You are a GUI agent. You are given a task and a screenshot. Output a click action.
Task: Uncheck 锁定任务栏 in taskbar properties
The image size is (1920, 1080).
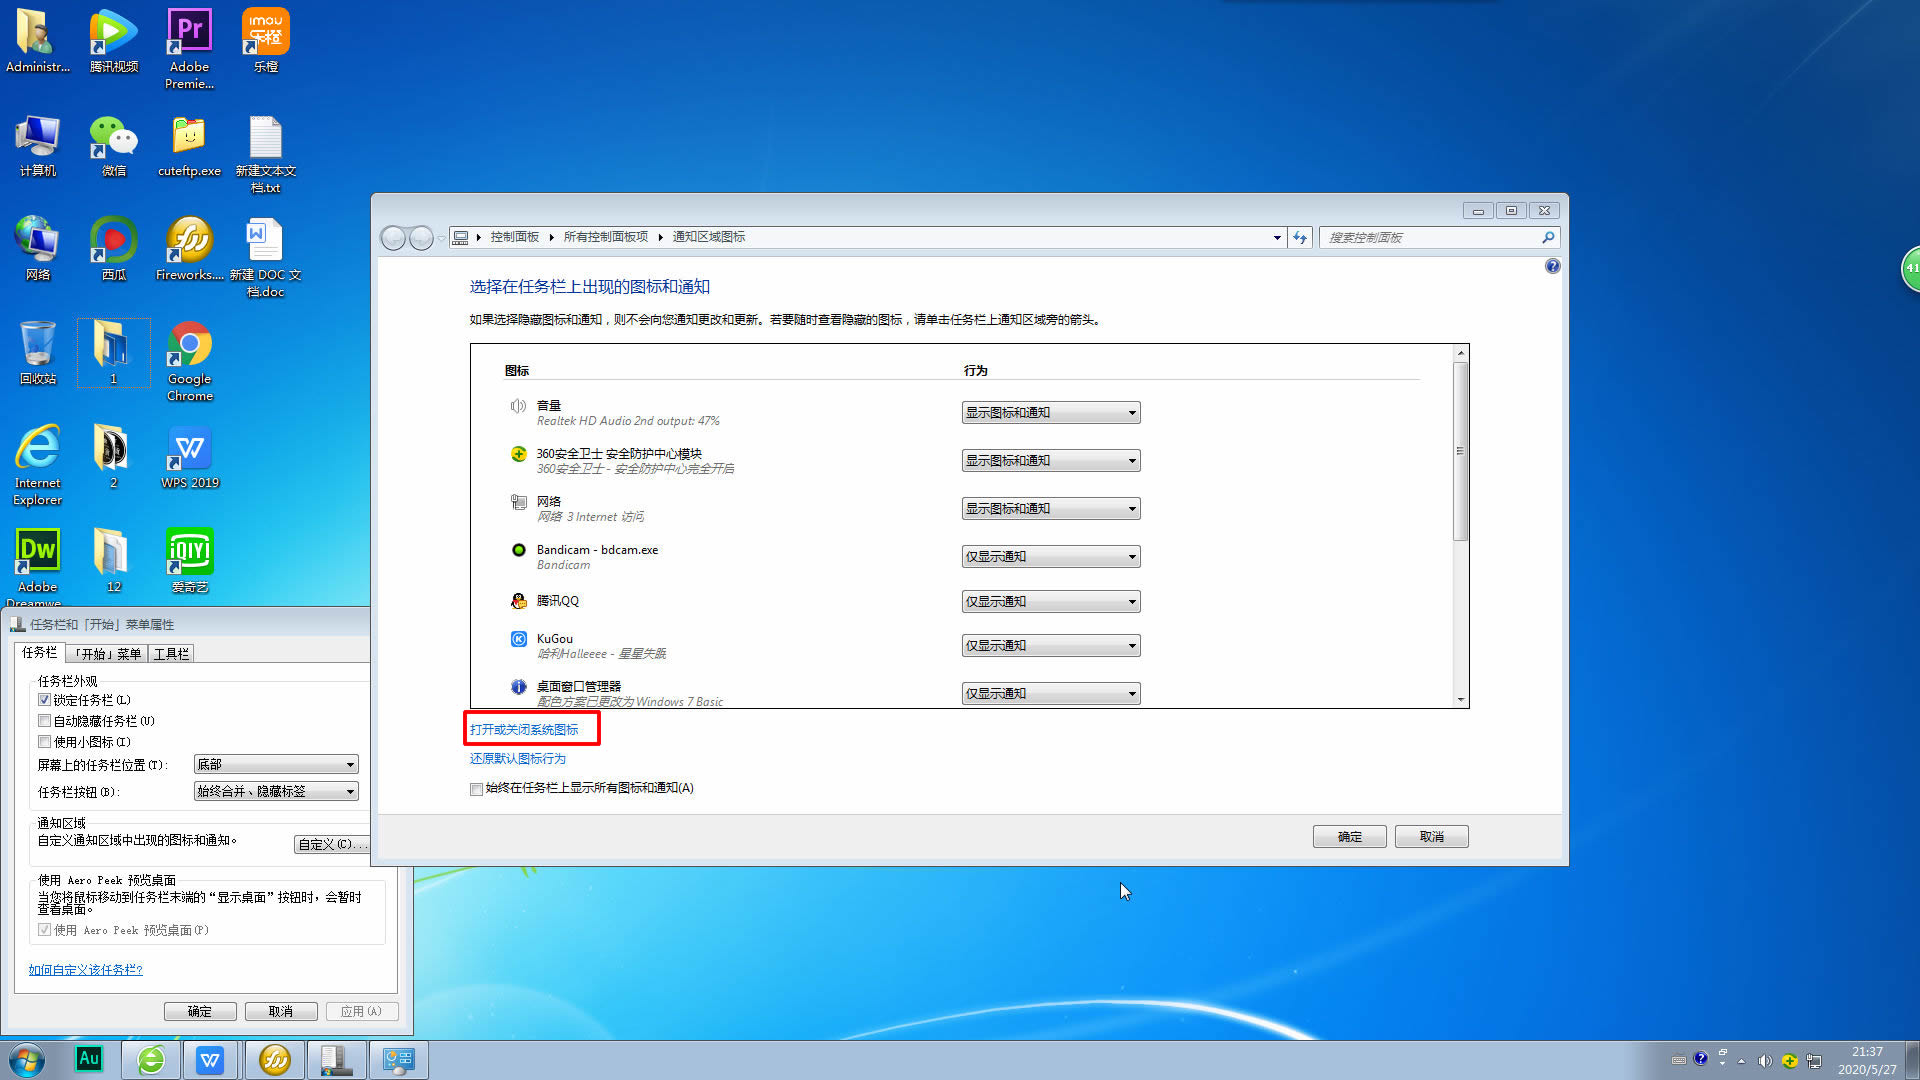45,699
